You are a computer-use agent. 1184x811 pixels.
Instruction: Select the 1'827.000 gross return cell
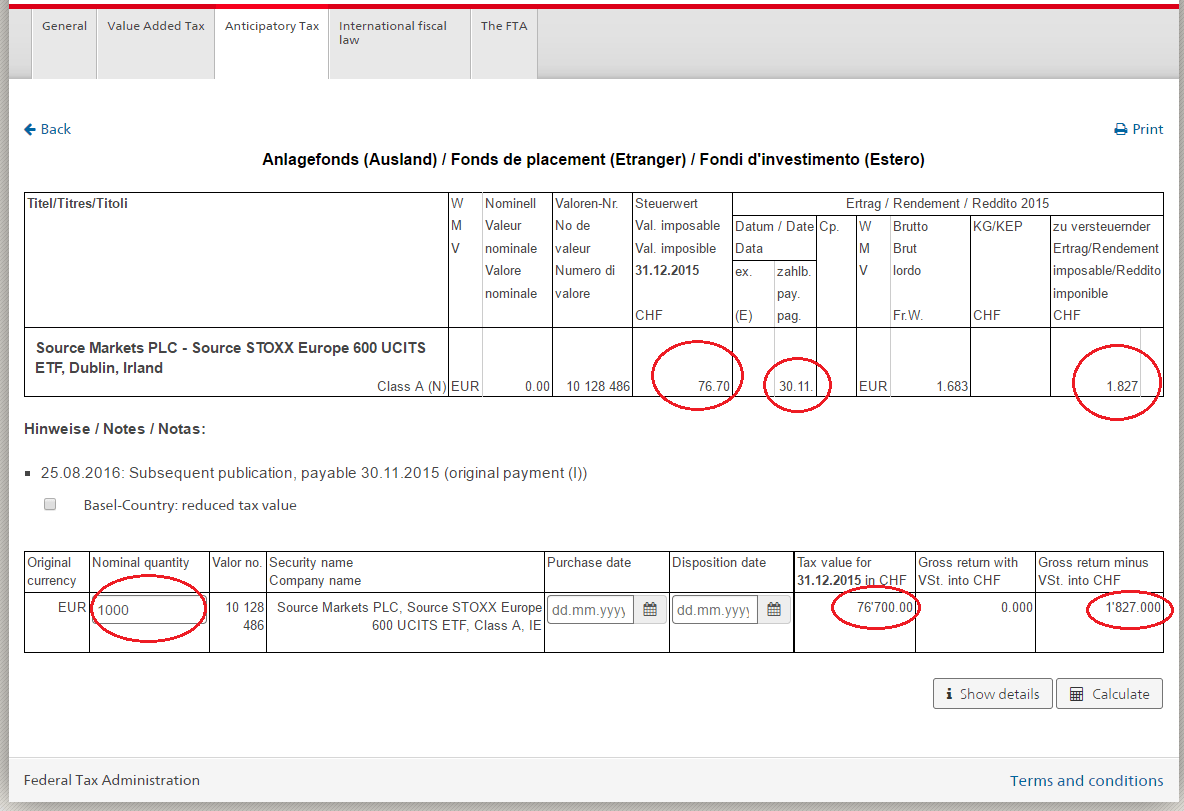pos(1133,607)
